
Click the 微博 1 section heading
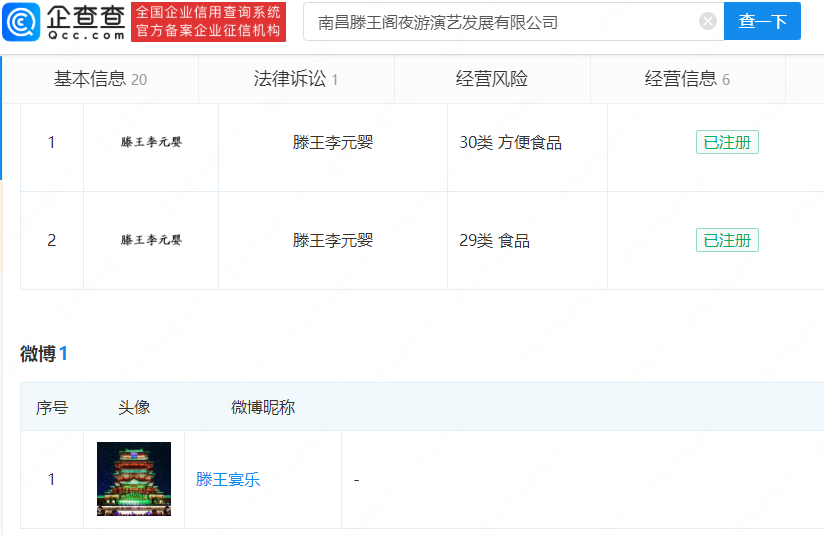tap(44, 354)
